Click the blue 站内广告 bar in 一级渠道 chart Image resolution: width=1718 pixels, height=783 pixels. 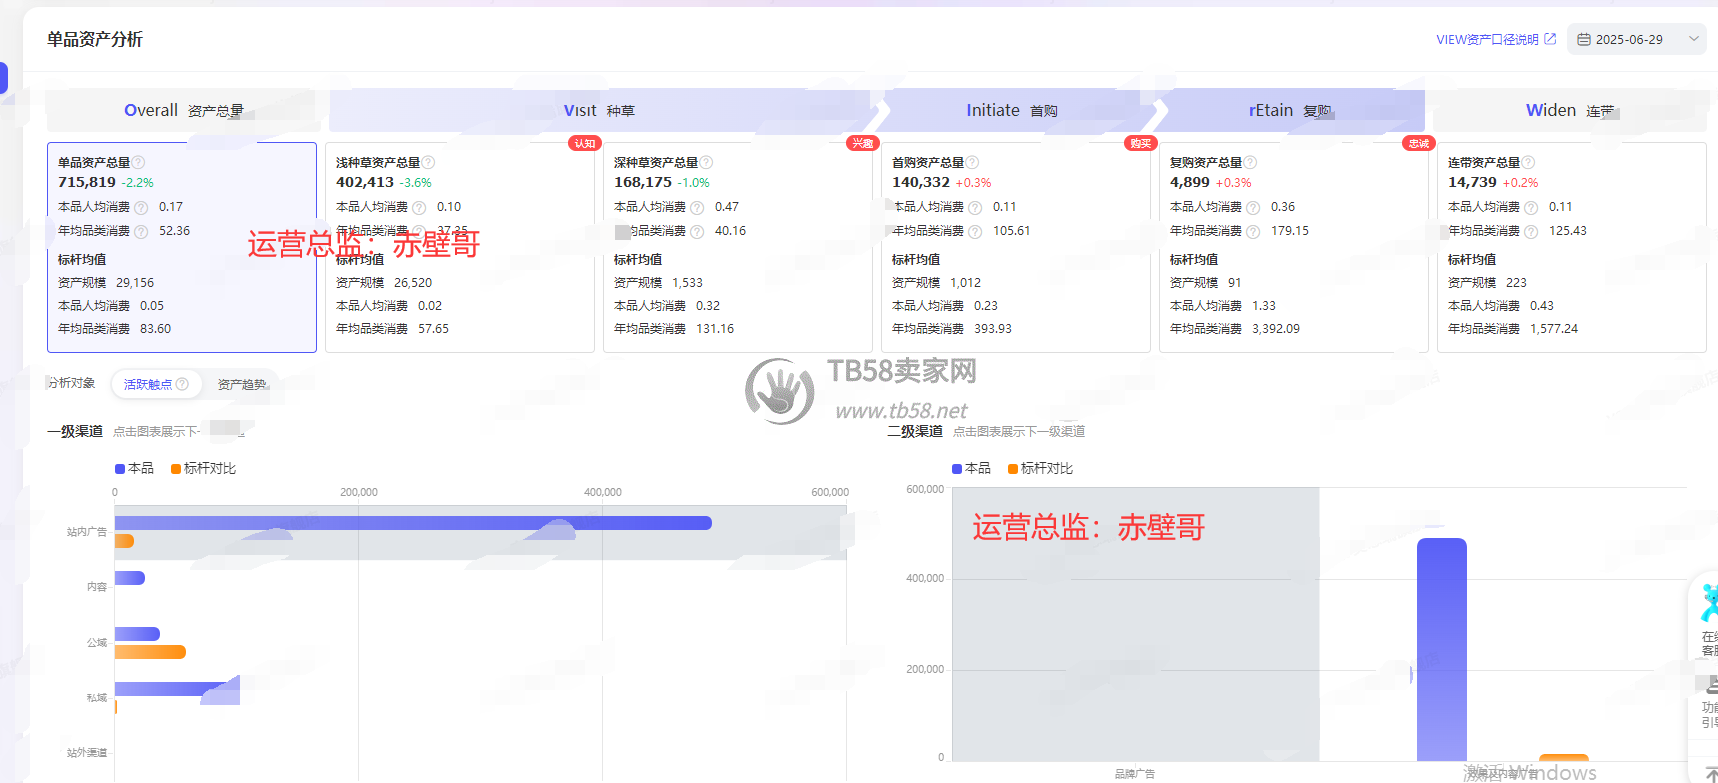(413, 523)
